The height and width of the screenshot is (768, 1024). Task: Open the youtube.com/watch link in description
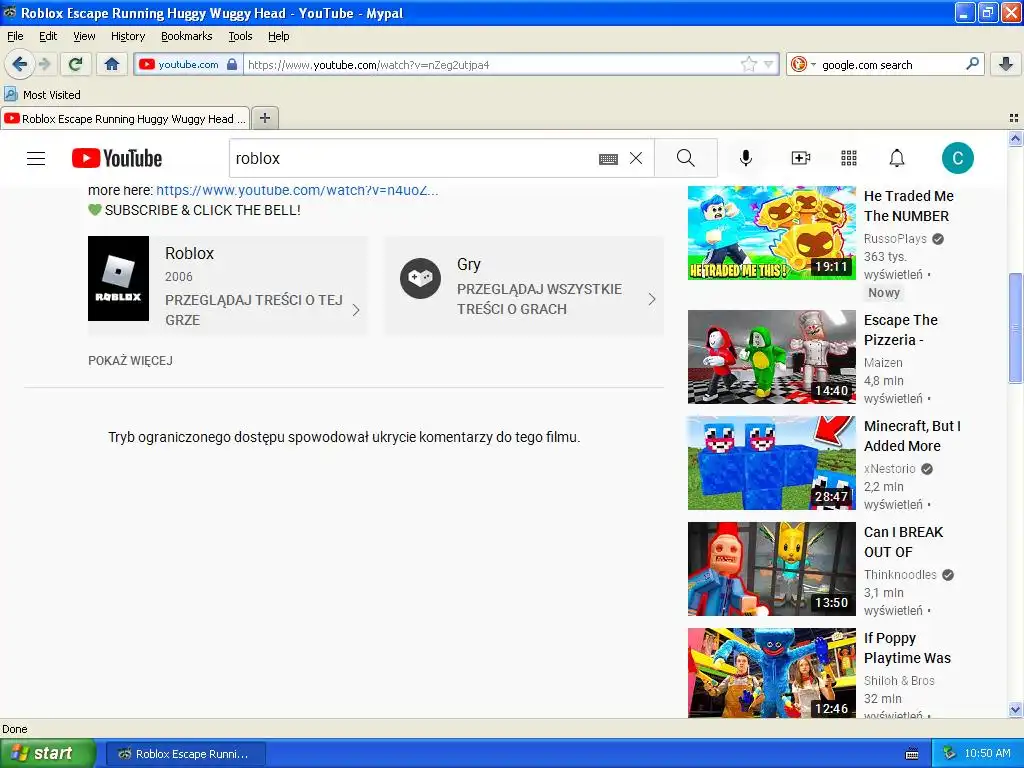point(297,190)
